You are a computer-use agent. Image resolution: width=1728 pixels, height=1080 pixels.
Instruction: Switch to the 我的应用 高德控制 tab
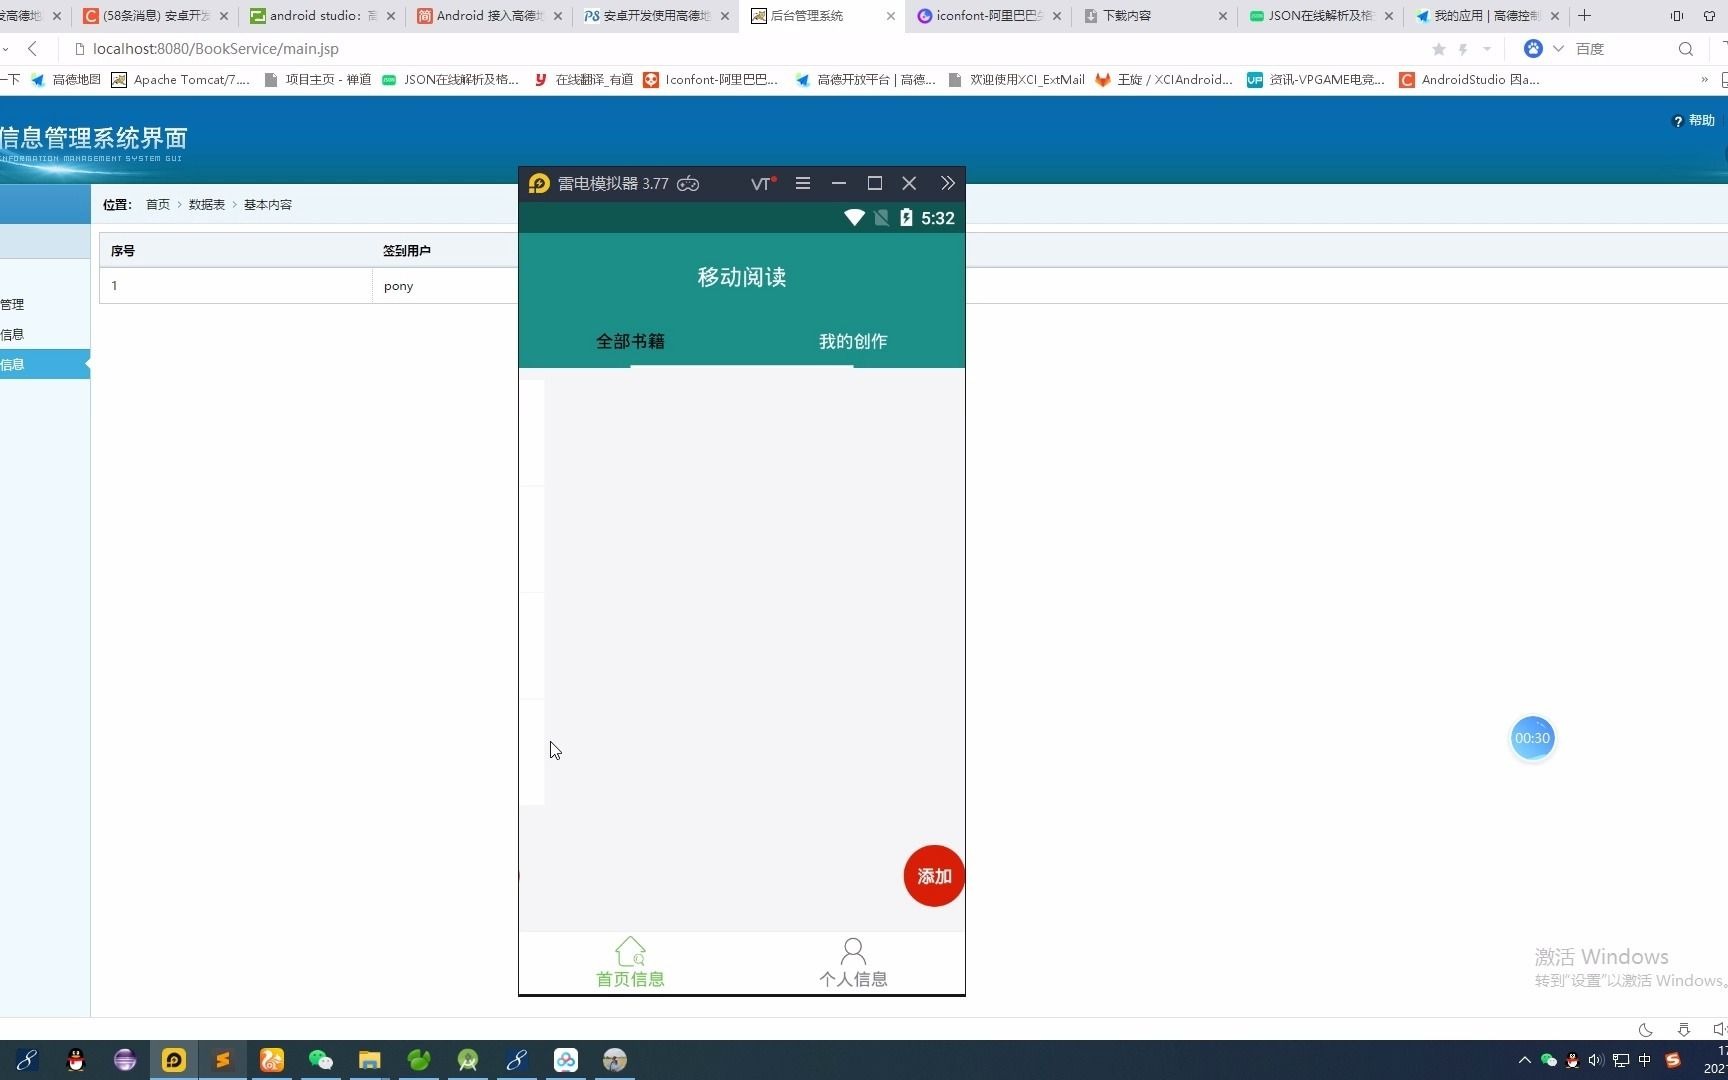[x=1487, y=15]
